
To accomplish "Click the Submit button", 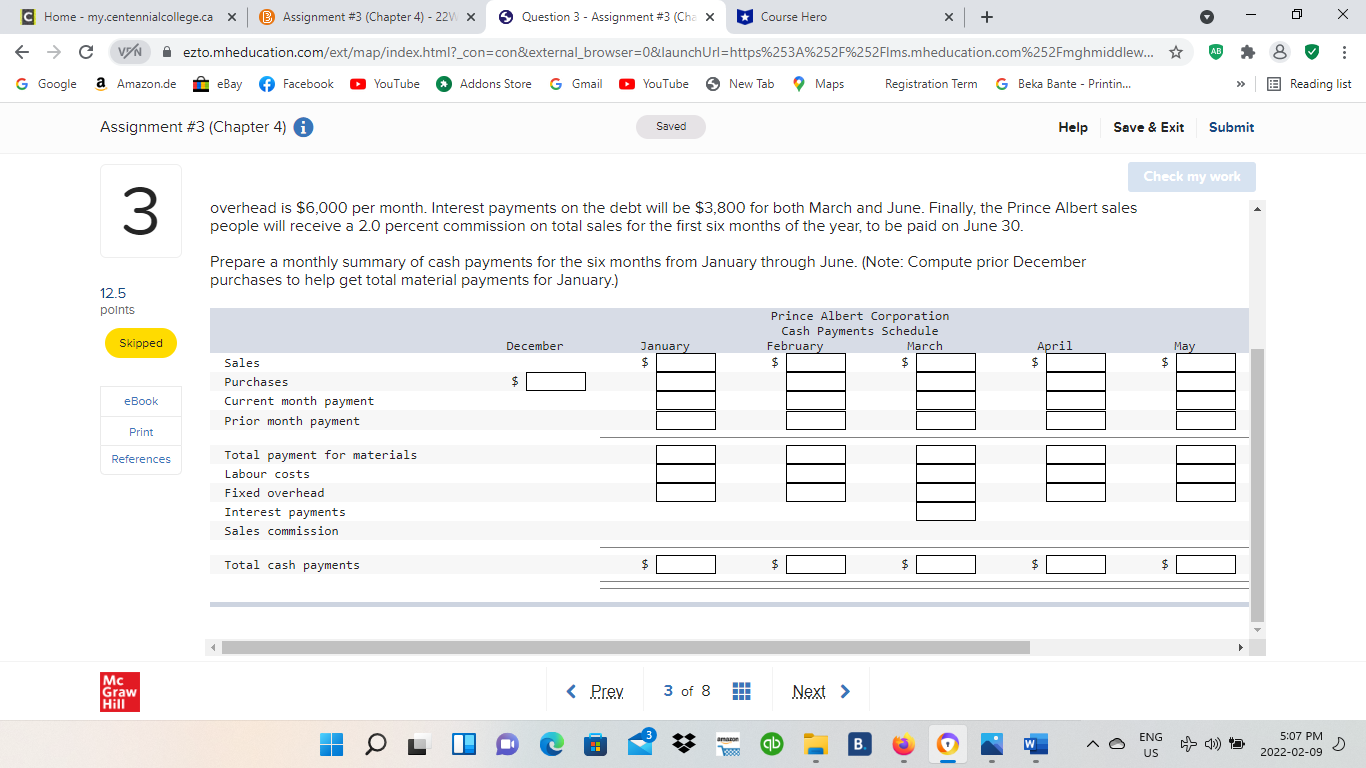I will [x=1231, y=127].
